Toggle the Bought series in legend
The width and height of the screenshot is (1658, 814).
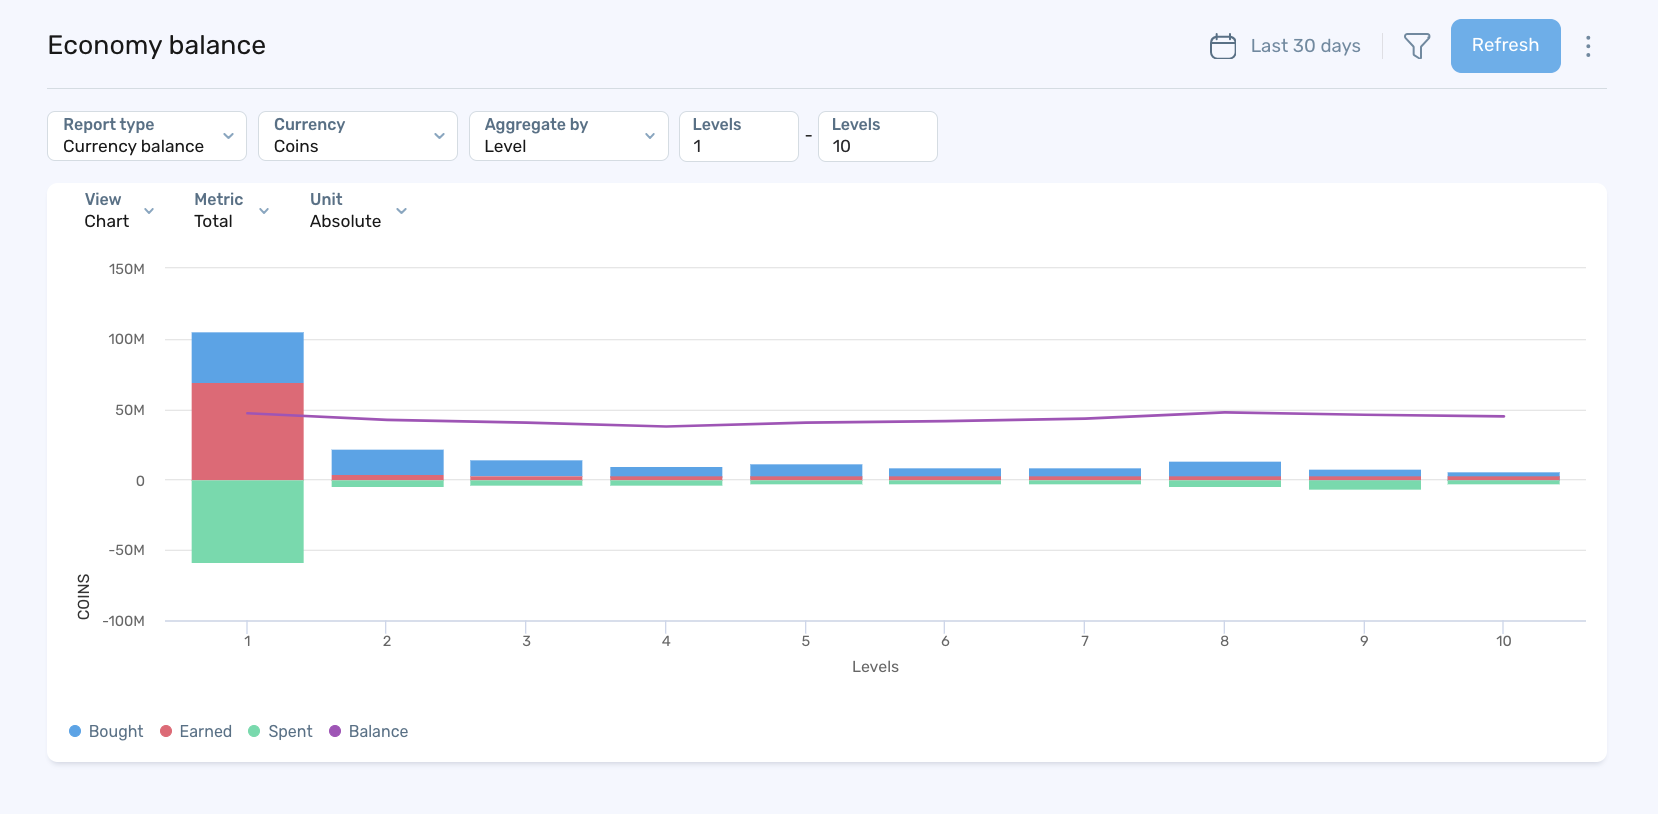coord(106,731)
